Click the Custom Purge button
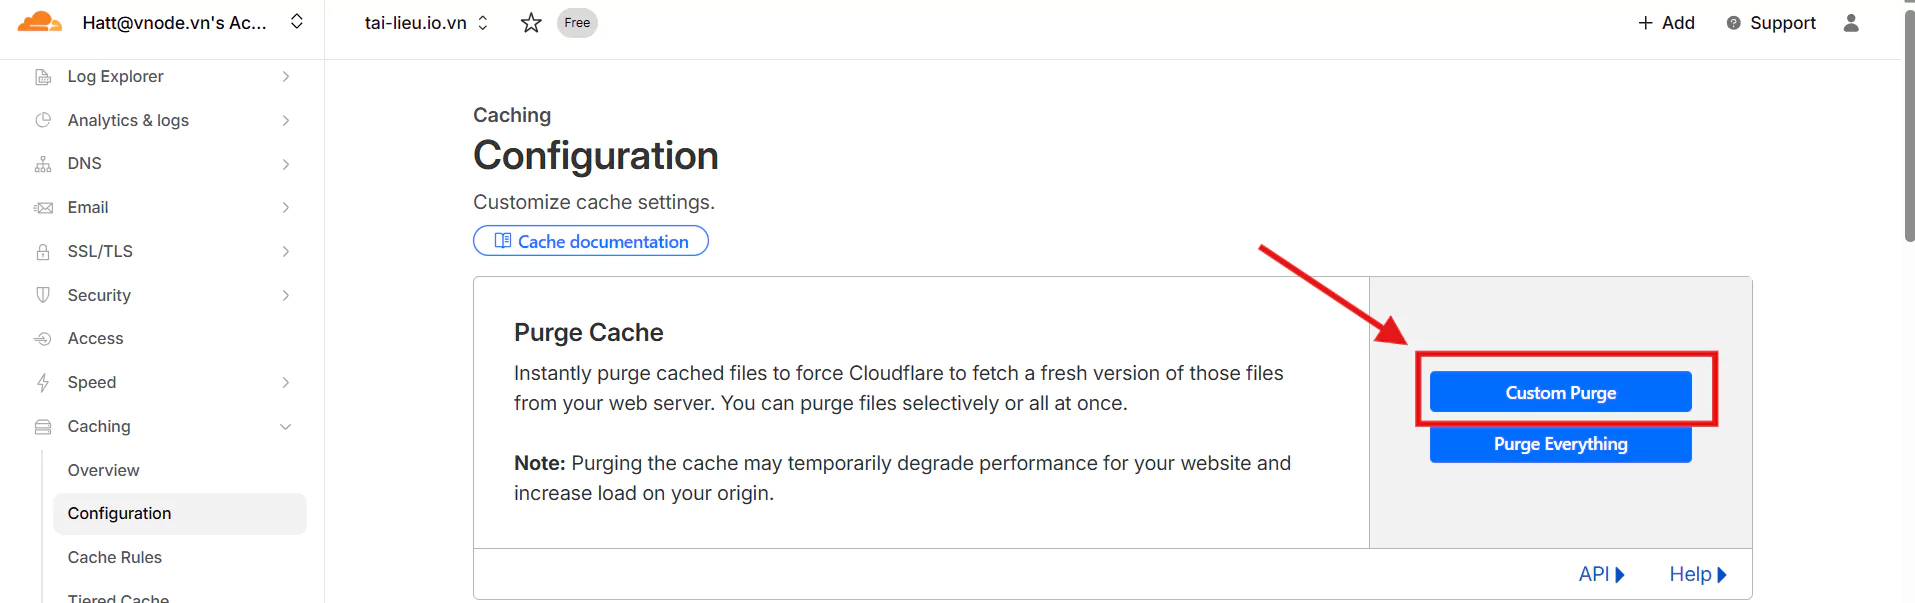 [x=1560, y=392]
